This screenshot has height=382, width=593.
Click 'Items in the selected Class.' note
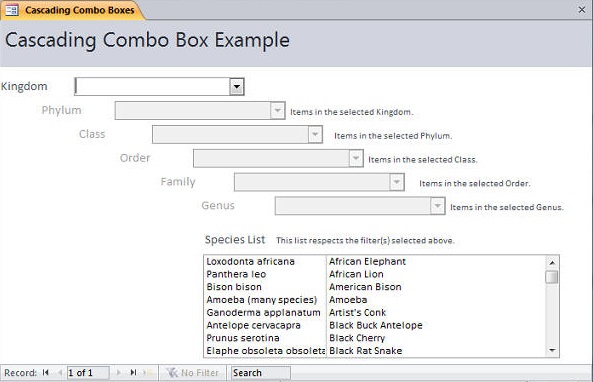(423, 160)
